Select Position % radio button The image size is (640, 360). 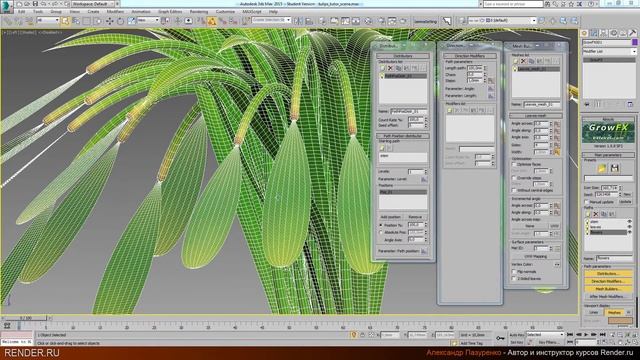pyautogui.click(x=381, y=225)
